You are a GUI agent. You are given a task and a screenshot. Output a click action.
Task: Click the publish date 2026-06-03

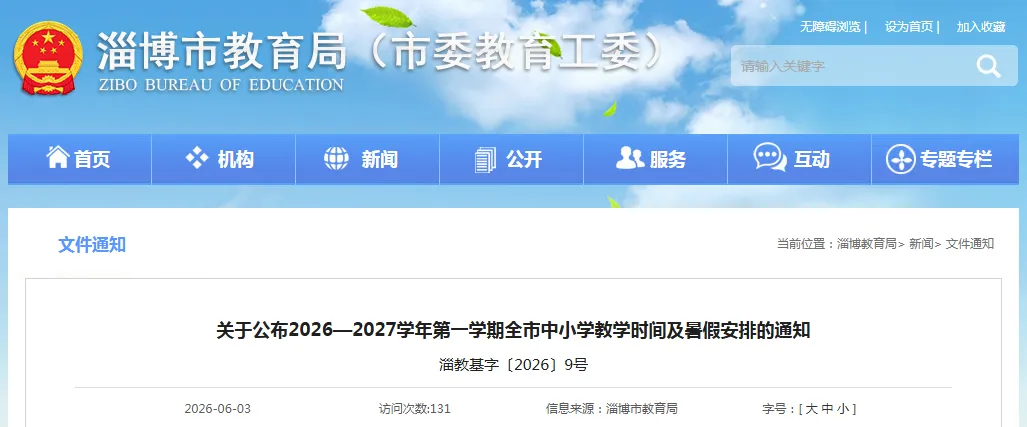[x=217, y=409]
